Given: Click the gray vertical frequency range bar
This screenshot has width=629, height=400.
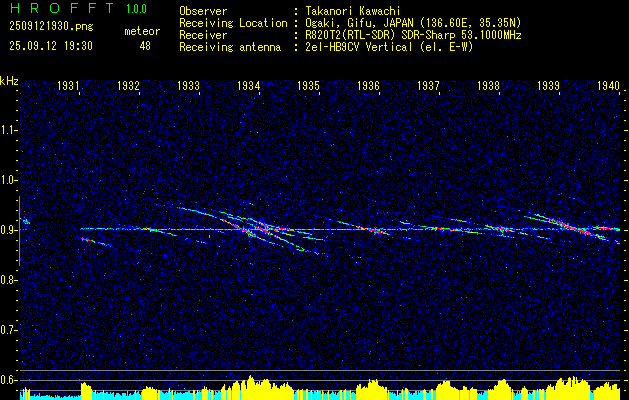Looking at the screenshot, I should coord(19,231).
